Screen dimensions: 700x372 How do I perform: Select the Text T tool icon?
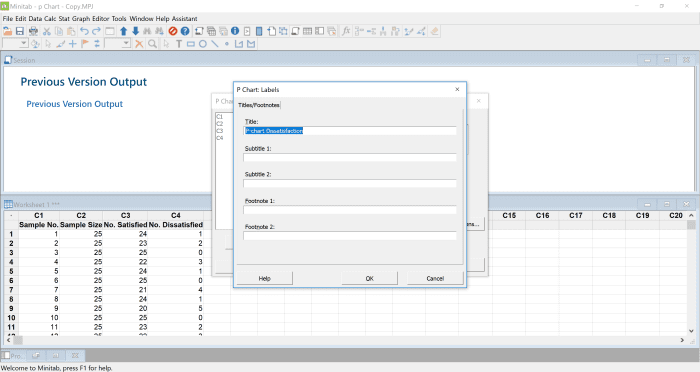click(179, 44)
